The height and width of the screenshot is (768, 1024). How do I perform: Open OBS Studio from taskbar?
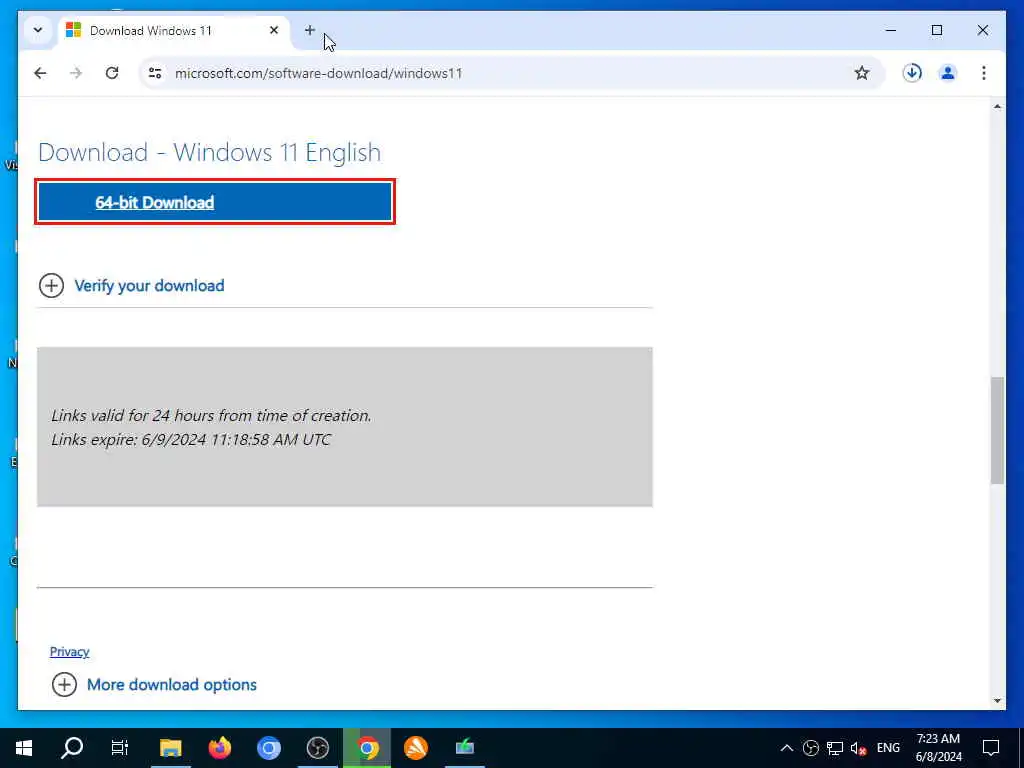point(317,748)
